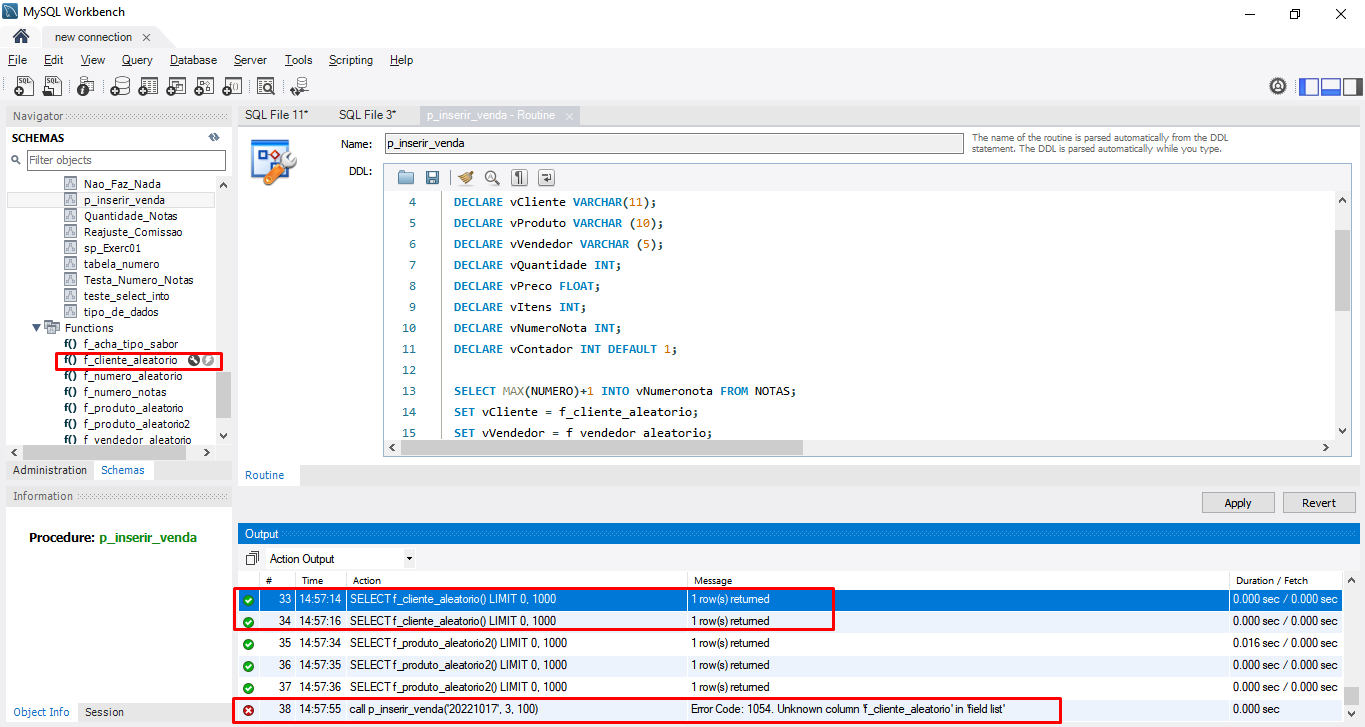Open Workbench preferences gear icon
The image size is (1365, 727).
(x=1278, y=86)
